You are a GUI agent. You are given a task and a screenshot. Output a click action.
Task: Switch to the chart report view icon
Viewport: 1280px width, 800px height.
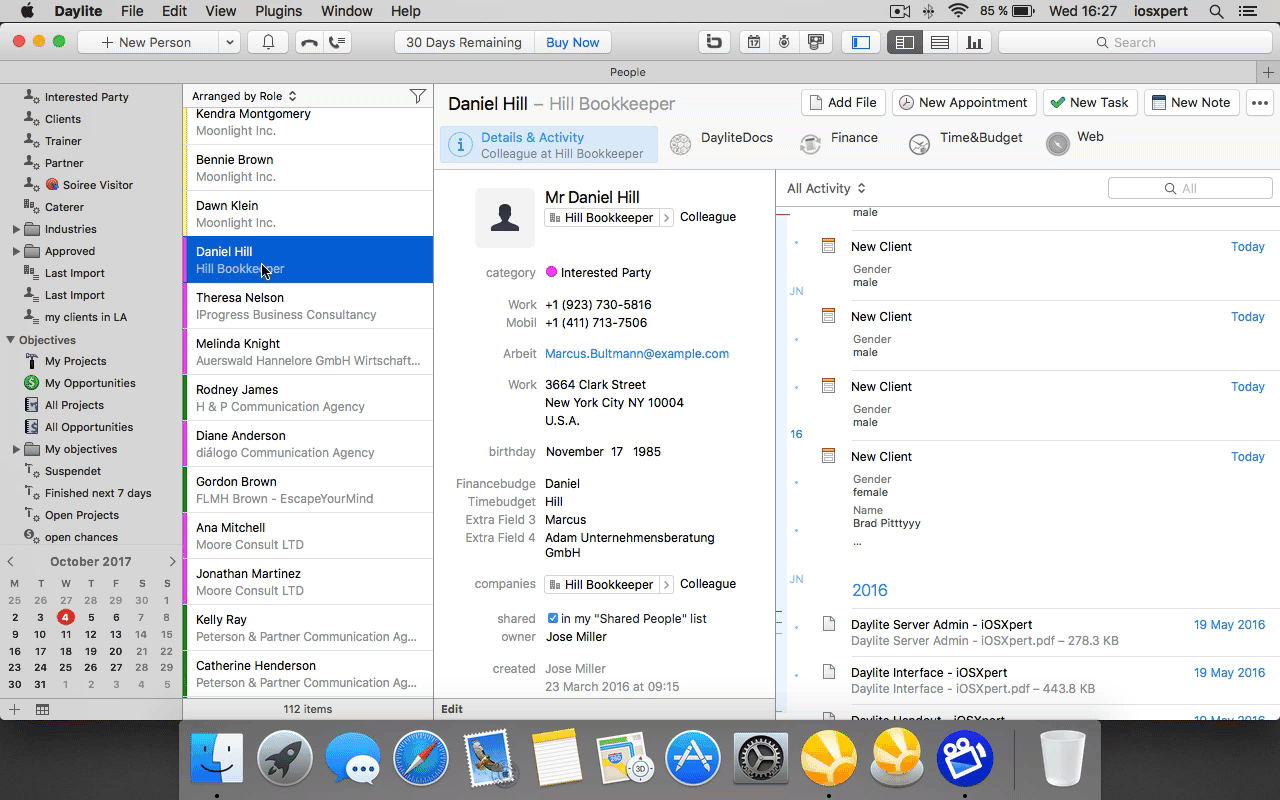(x=974, y=42)
